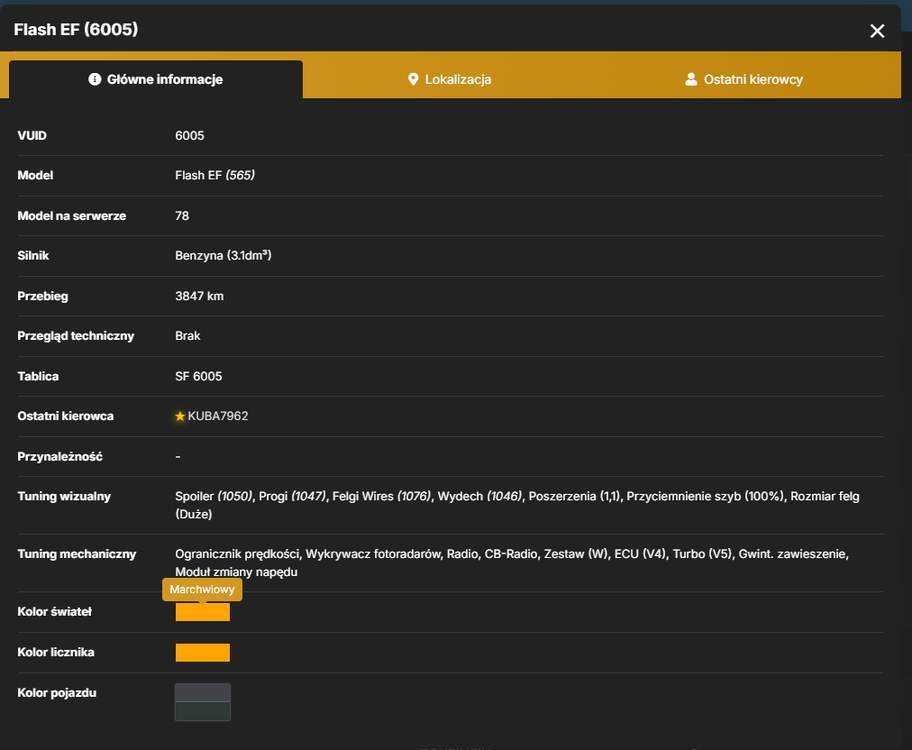Click the Kolor licznika orange swatch
Screen dimensions: 912x750
point(202,653)
